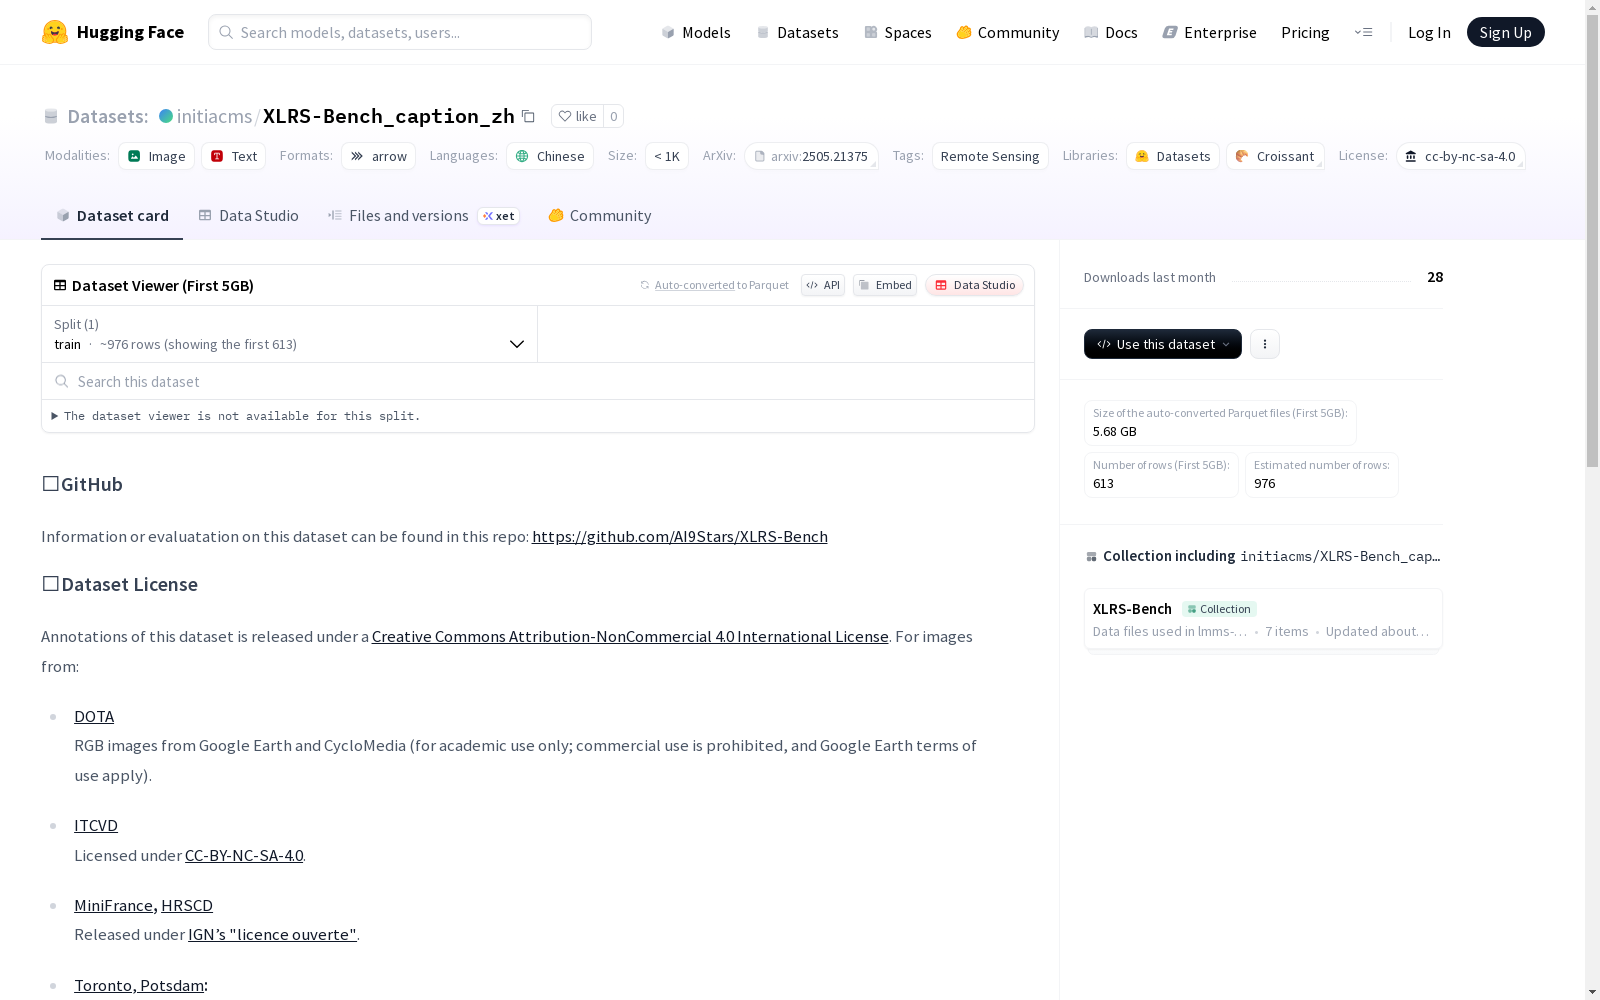
Task: Open Enterprise in the top navigation
Action: 1210,32
